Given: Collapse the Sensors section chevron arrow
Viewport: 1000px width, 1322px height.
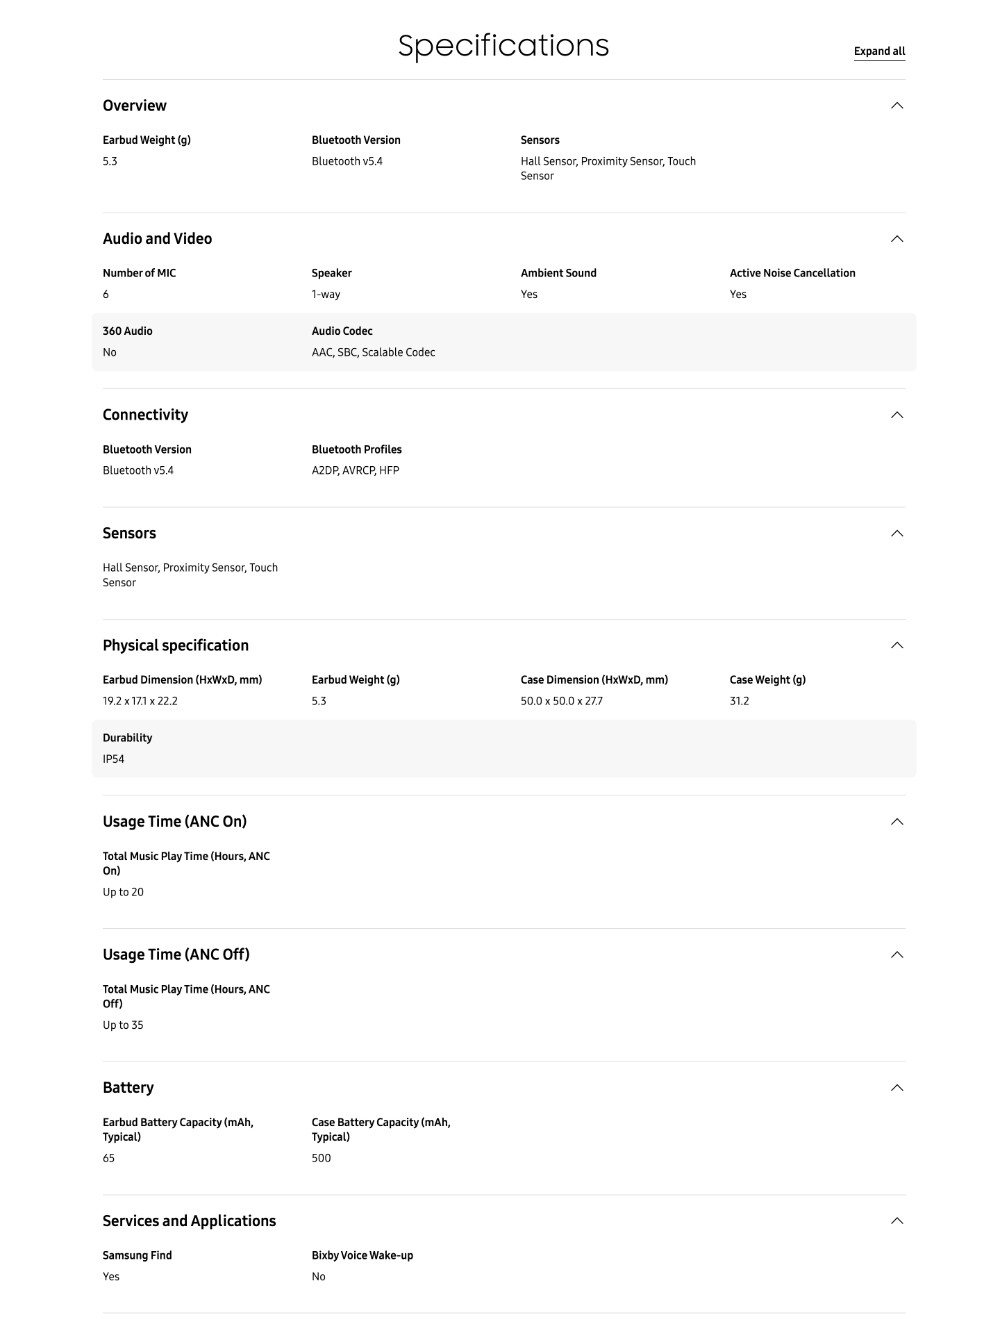Looking at the screenshot, I should click(897, 534).
